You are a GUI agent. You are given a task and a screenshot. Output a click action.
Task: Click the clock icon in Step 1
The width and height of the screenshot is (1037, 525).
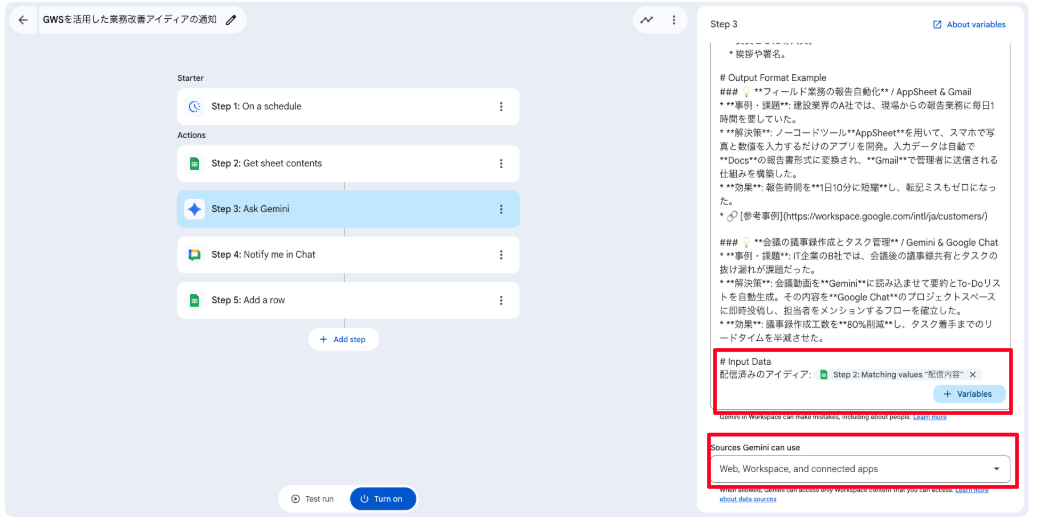pos(195,107)
